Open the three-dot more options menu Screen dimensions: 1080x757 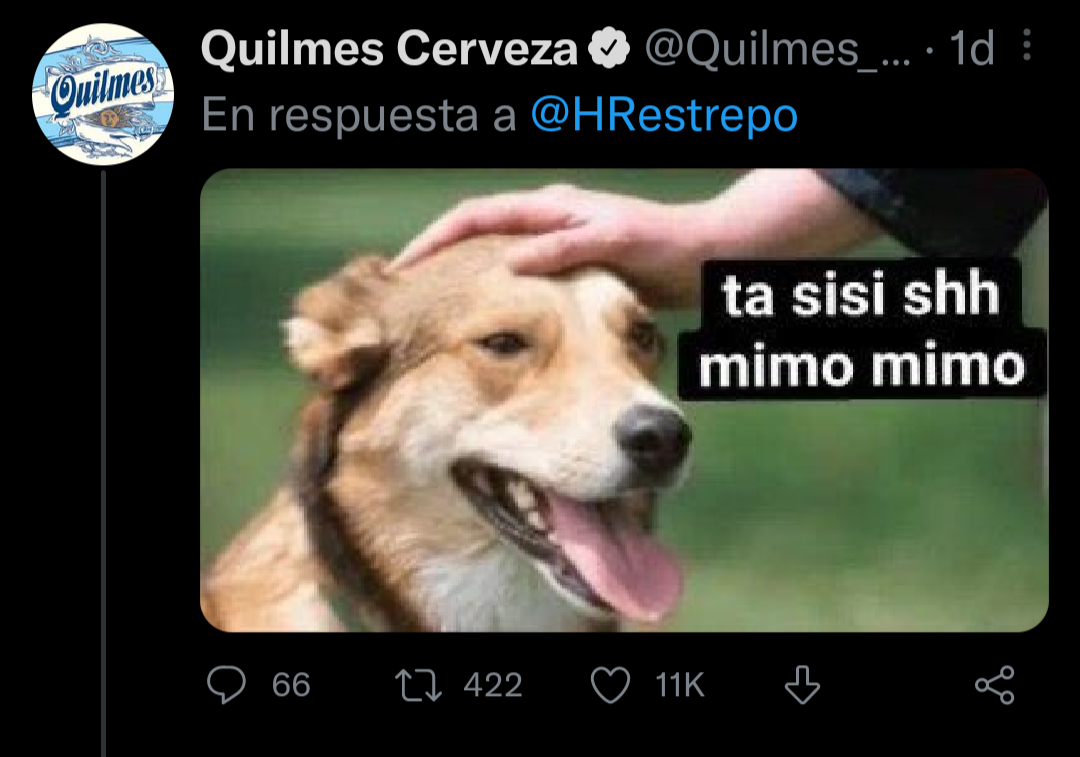click(1027, 45)
